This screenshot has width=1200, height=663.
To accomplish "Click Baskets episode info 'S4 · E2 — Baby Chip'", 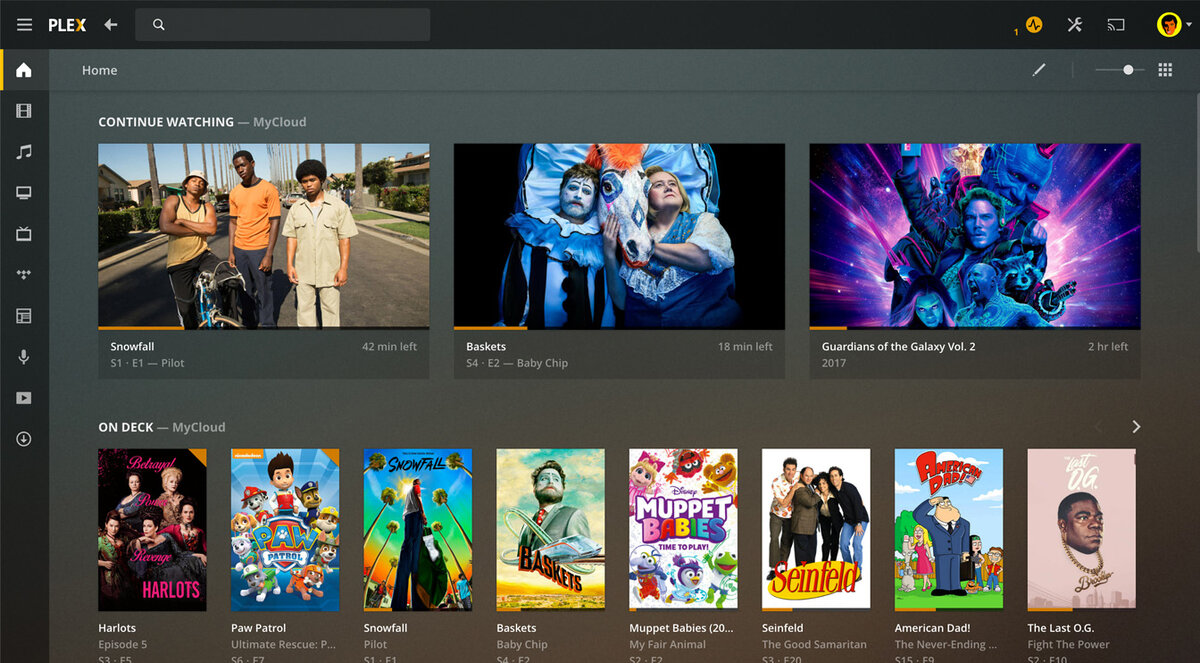I will pos(517,363).
